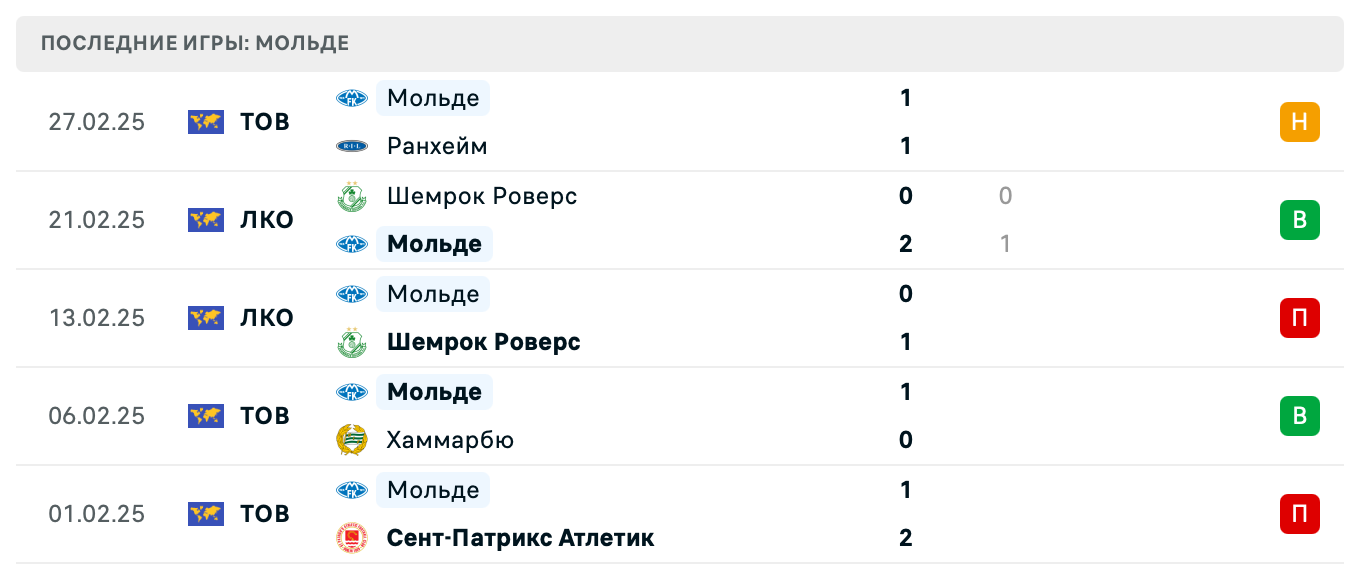Click the 2:1 first-half score column for 21.02.25

1005,220
